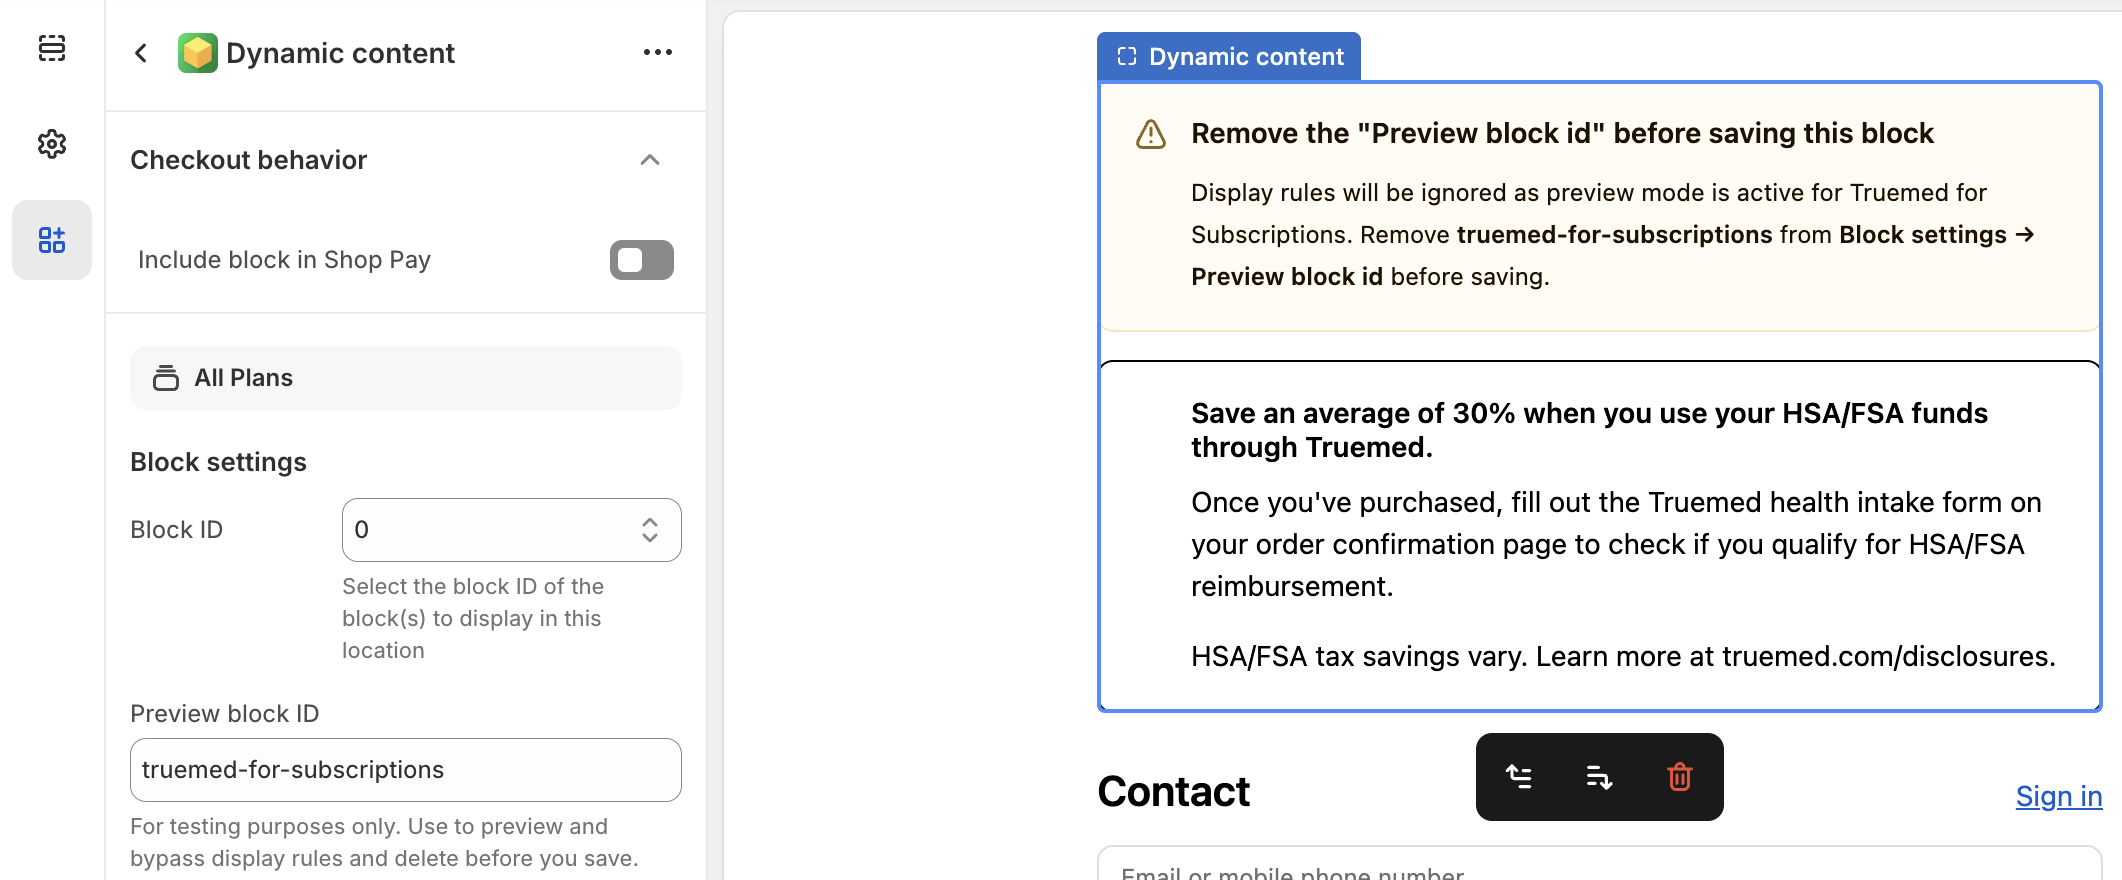This screenshot has width=2122, height=880.
Task: Select the Dynamic content tab above the preview
Action: [x=1228, y=56]
